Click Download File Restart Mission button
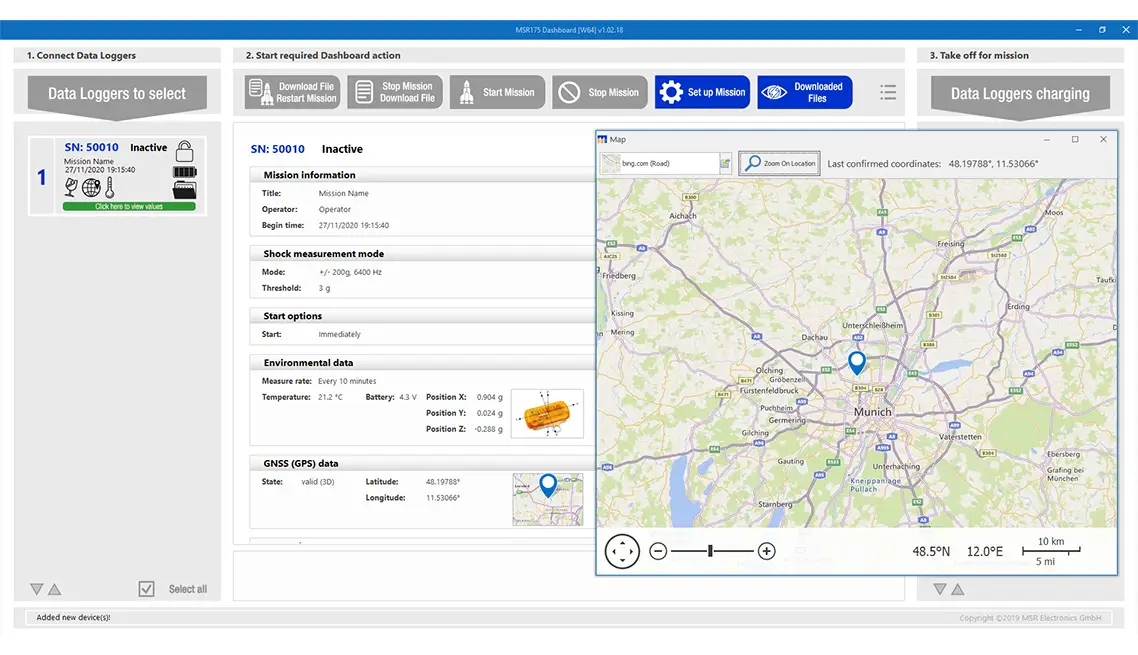This screenshot has height=655, width=1138. pyautogui.click(x=293, y=92)
